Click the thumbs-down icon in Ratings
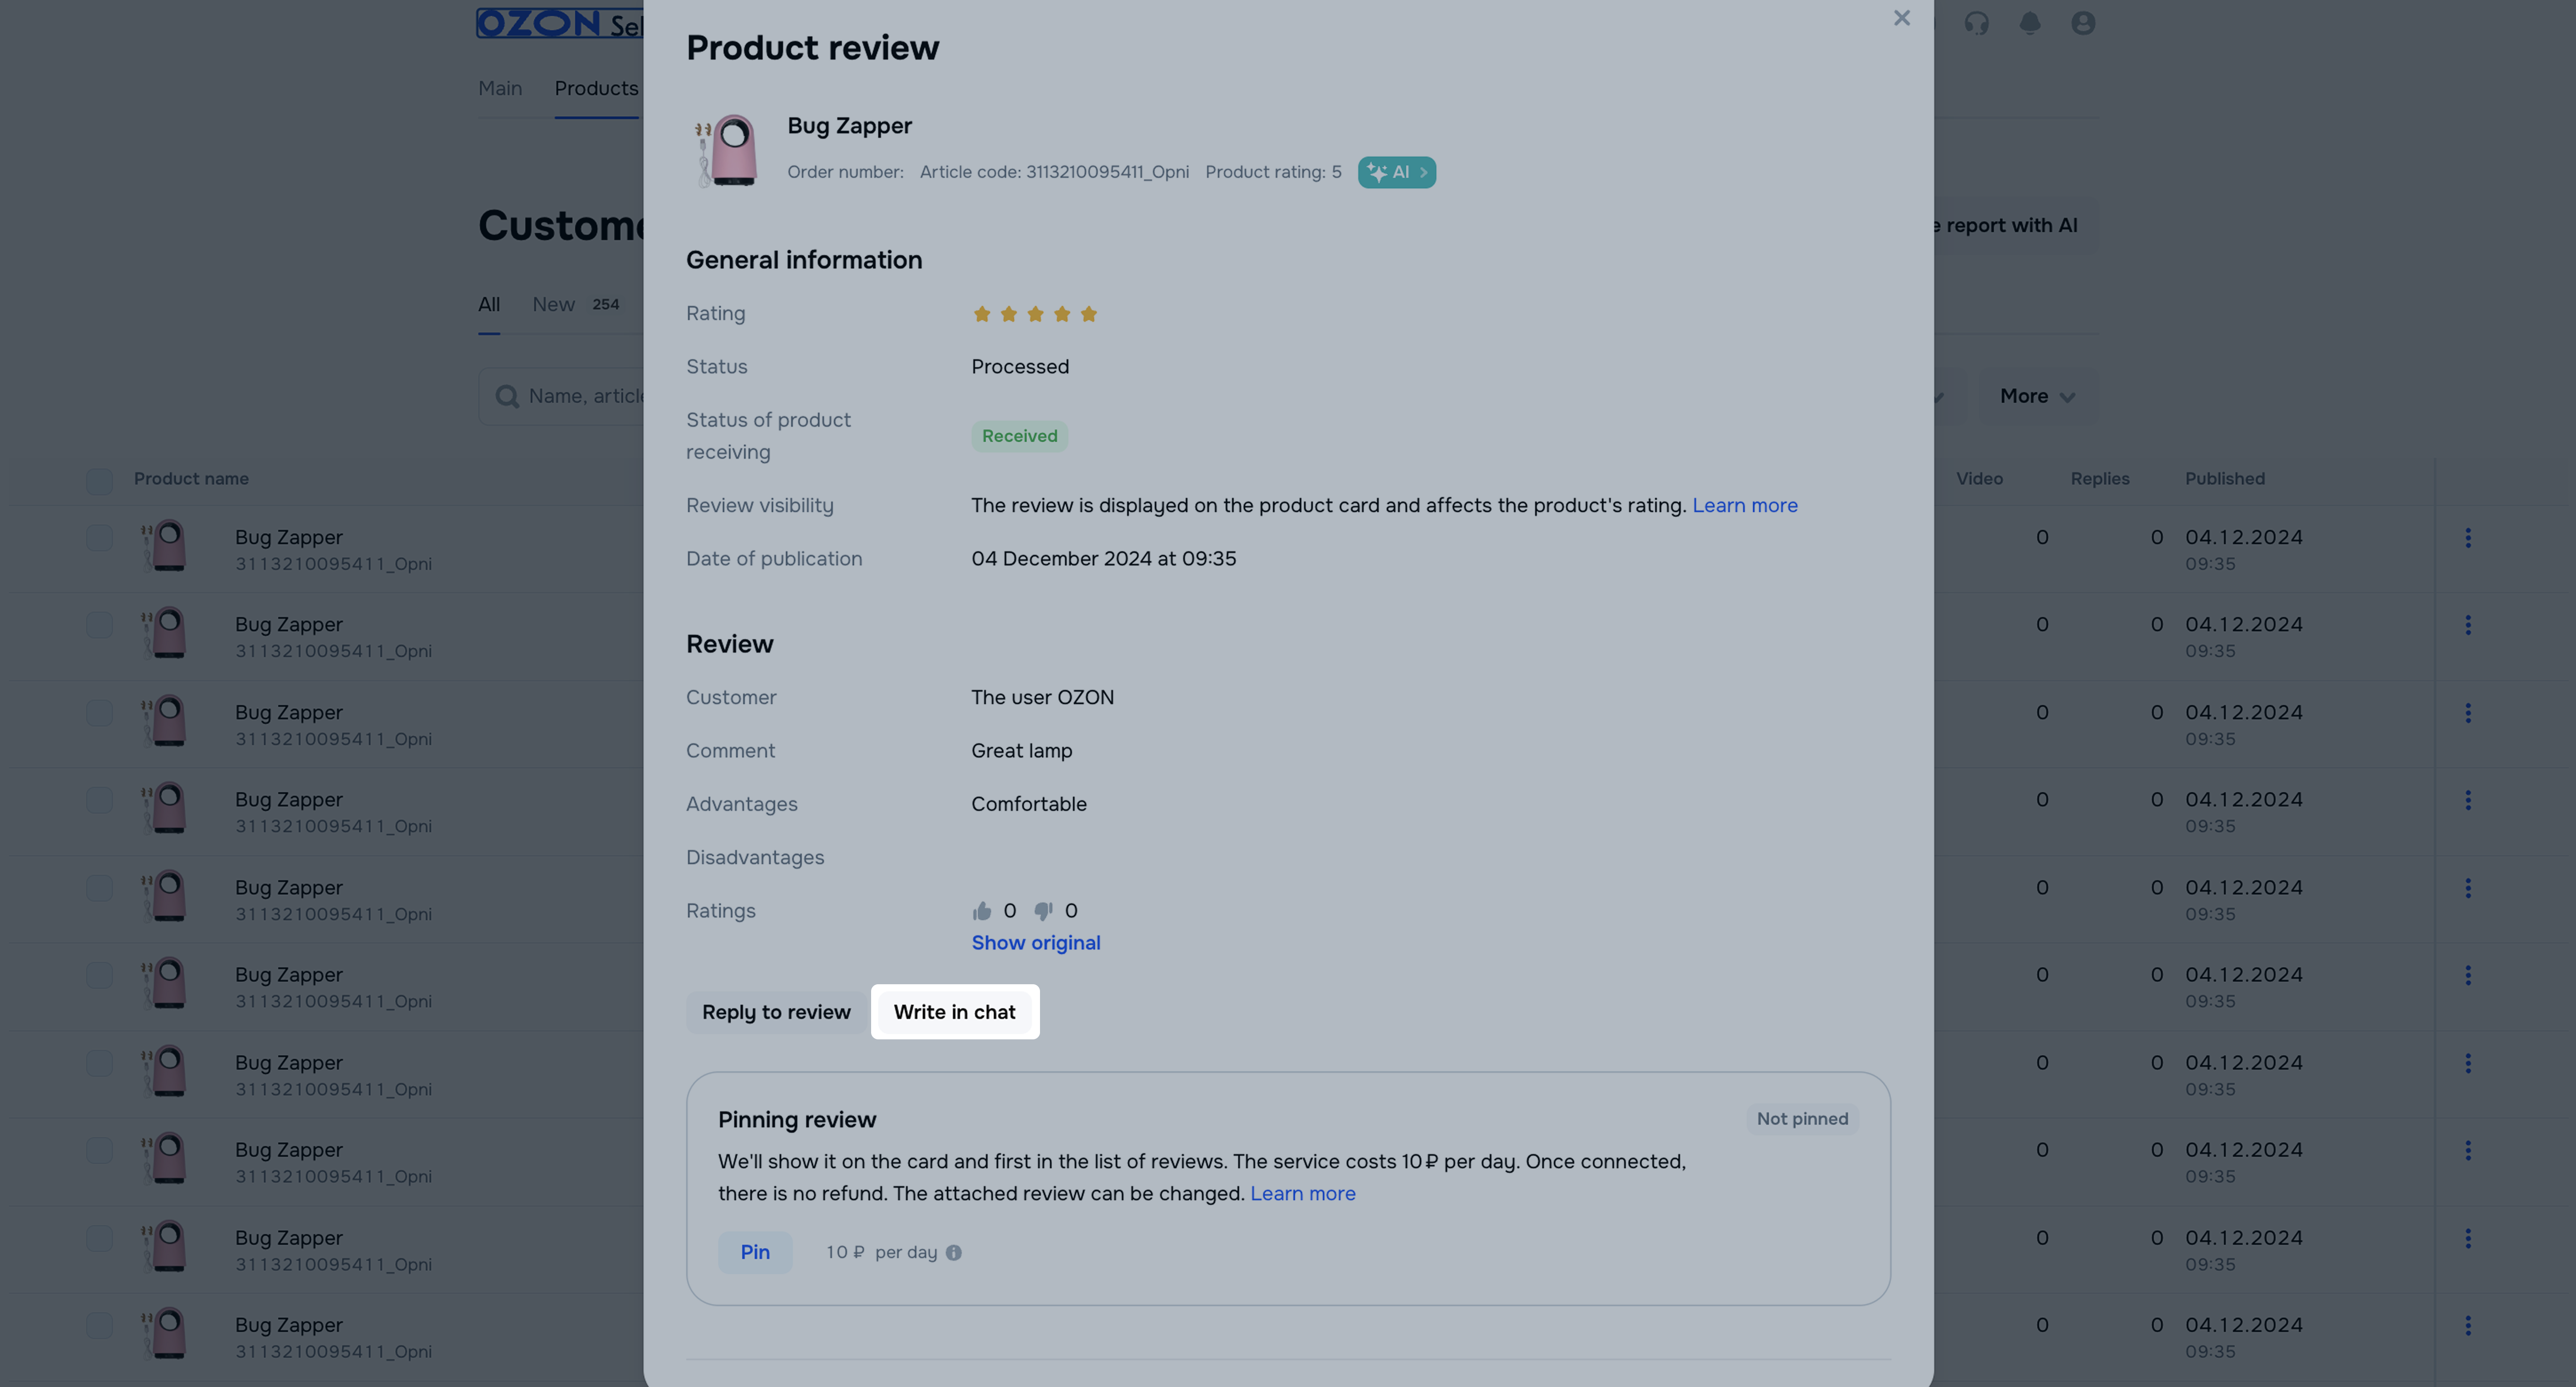Screen dimensions: 2576x1387 [1043, 911]
